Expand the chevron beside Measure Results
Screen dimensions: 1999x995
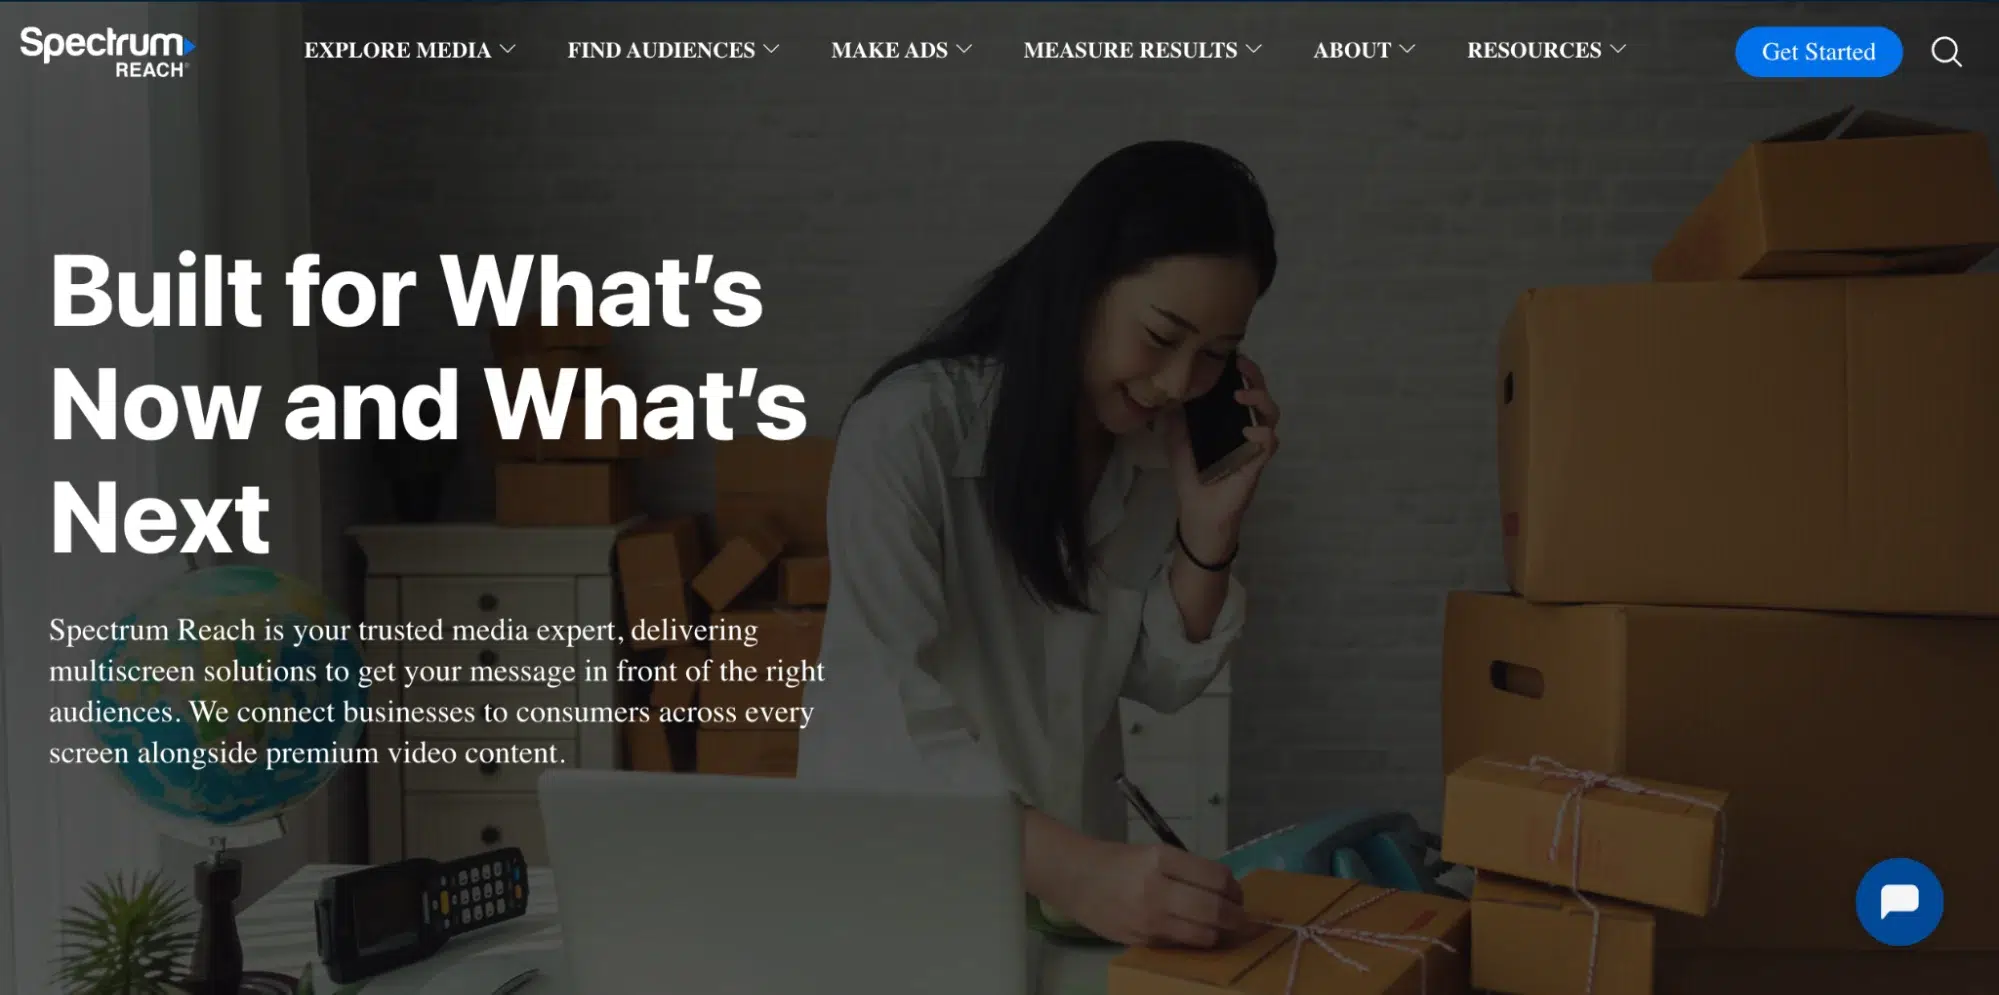(1254, 49)
